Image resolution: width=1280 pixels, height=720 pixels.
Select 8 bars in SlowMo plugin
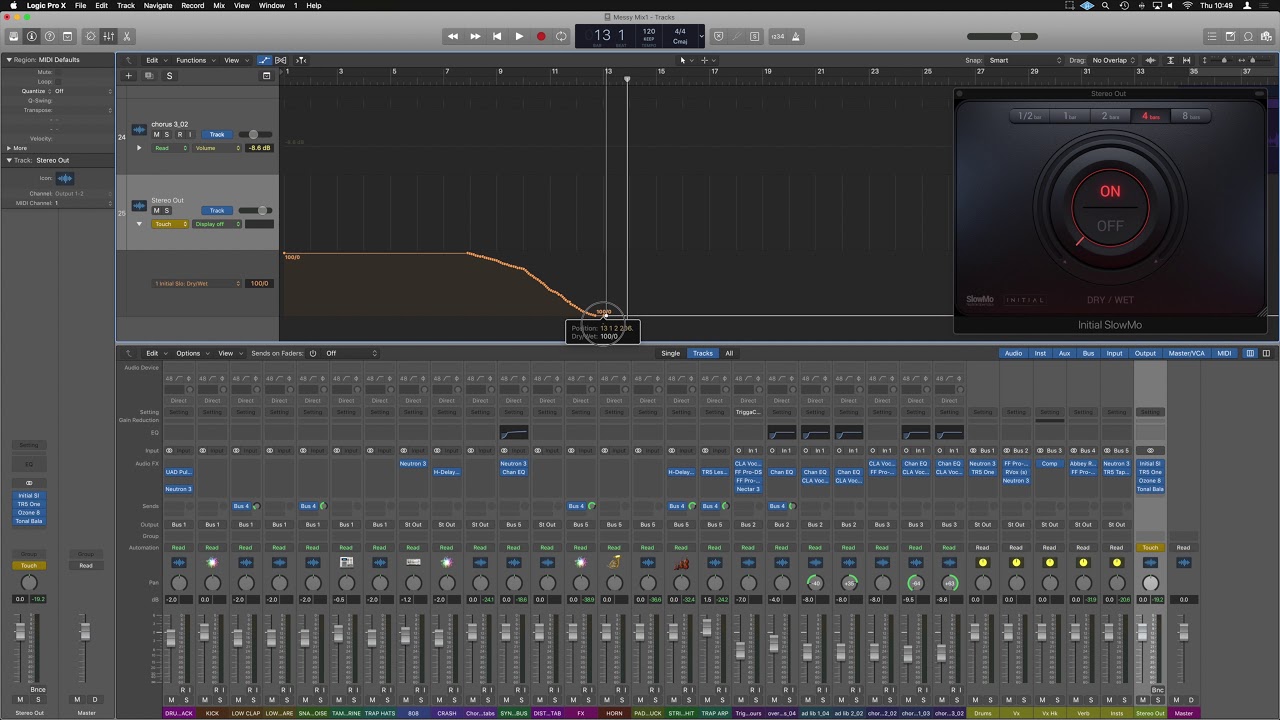coord(1191,116)
